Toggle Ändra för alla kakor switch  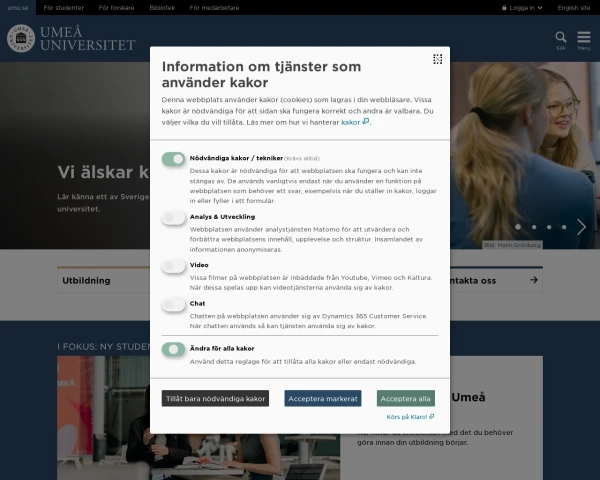[174, 349]
